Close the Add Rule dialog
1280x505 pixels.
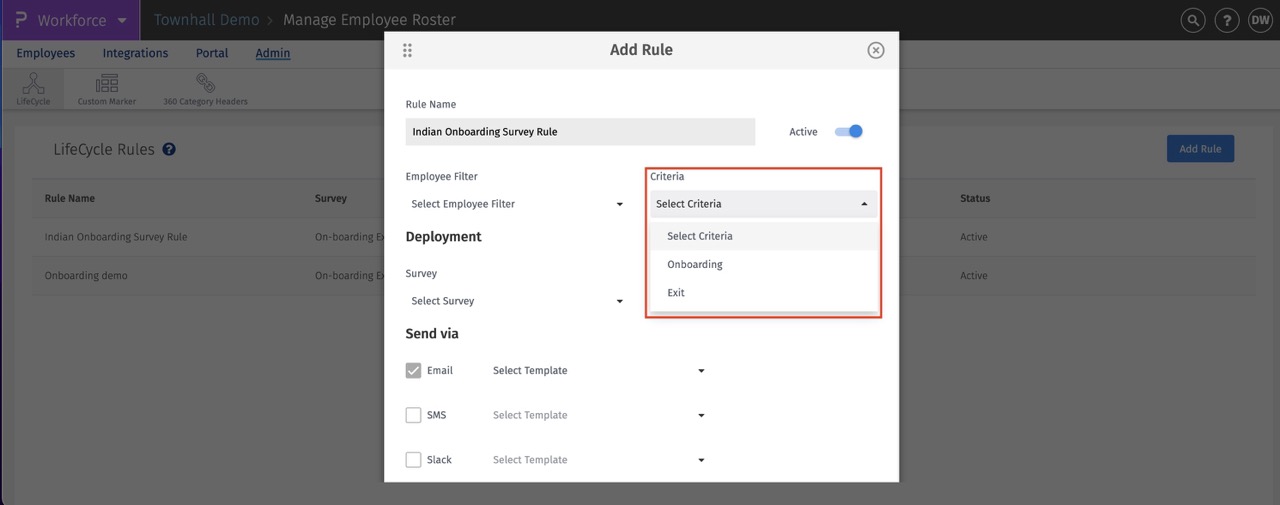pos(875,50)
